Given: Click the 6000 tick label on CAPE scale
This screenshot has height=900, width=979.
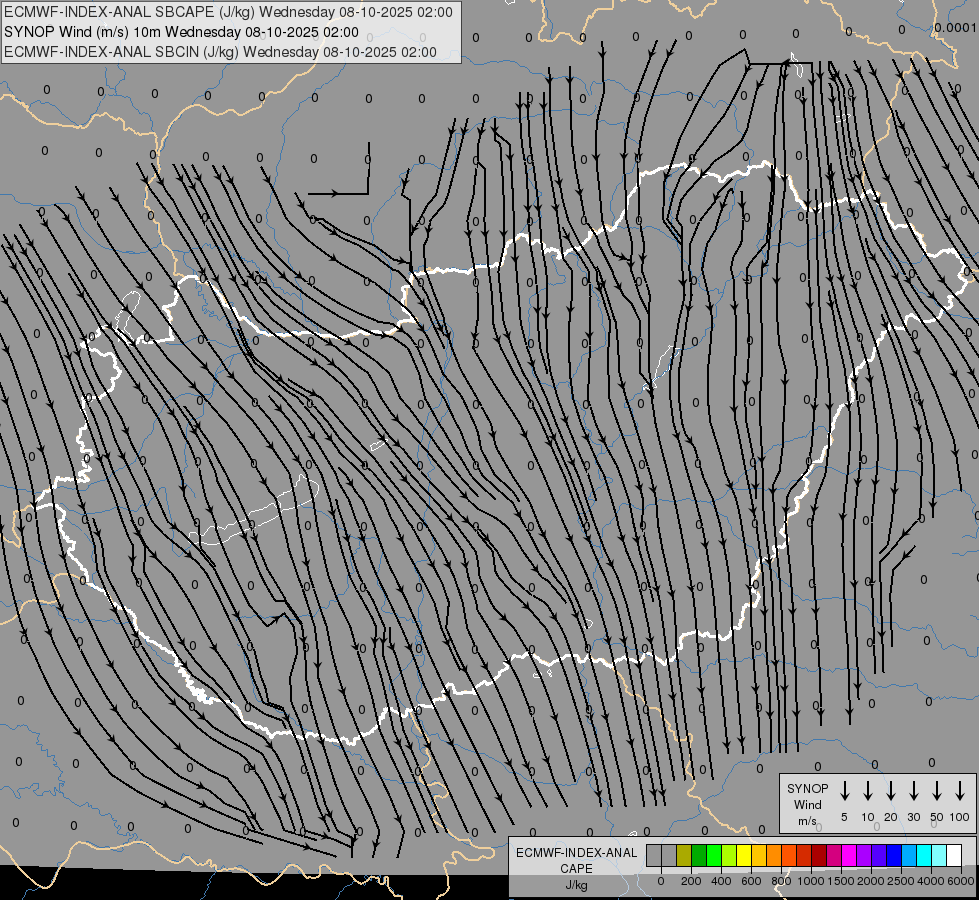Looking at the screenshot, I should point(961,881).
